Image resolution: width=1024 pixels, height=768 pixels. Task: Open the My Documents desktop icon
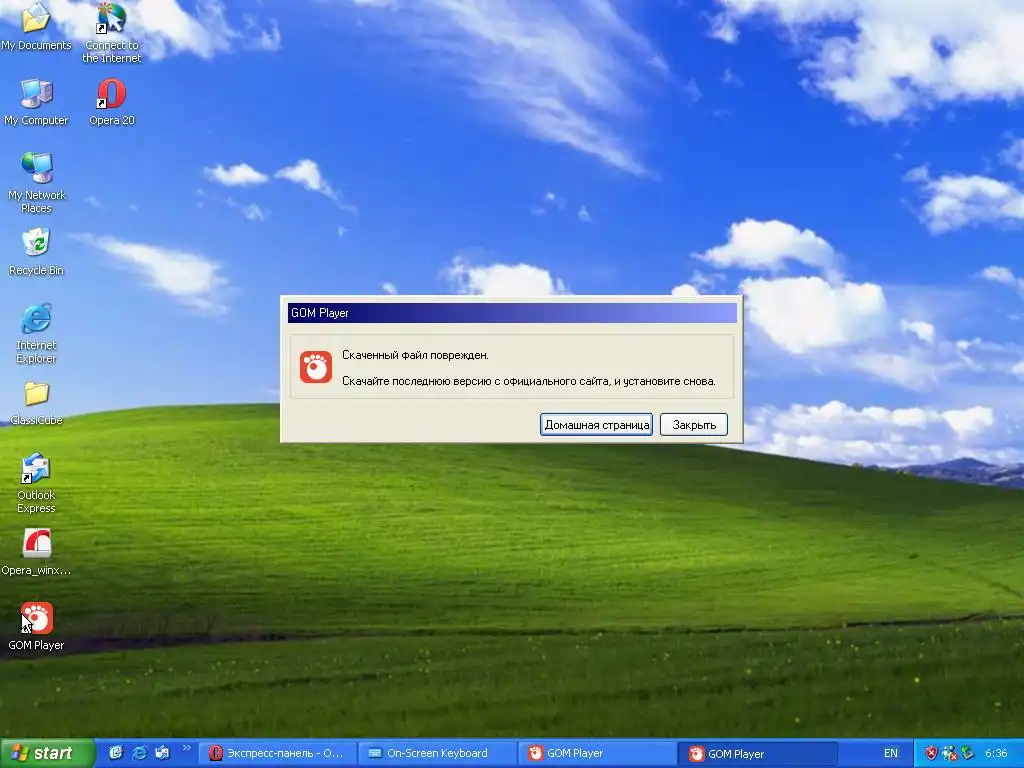tap(36, 26)
